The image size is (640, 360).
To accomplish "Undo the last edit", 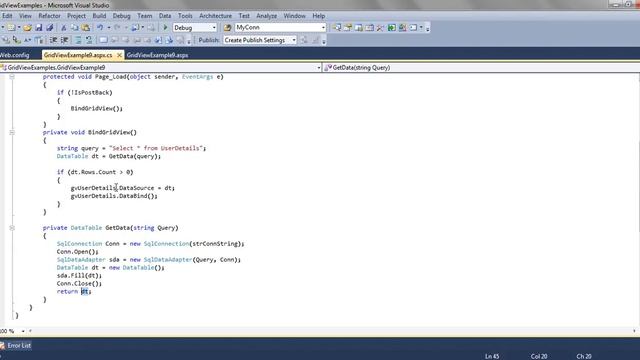I will point(100,28).
